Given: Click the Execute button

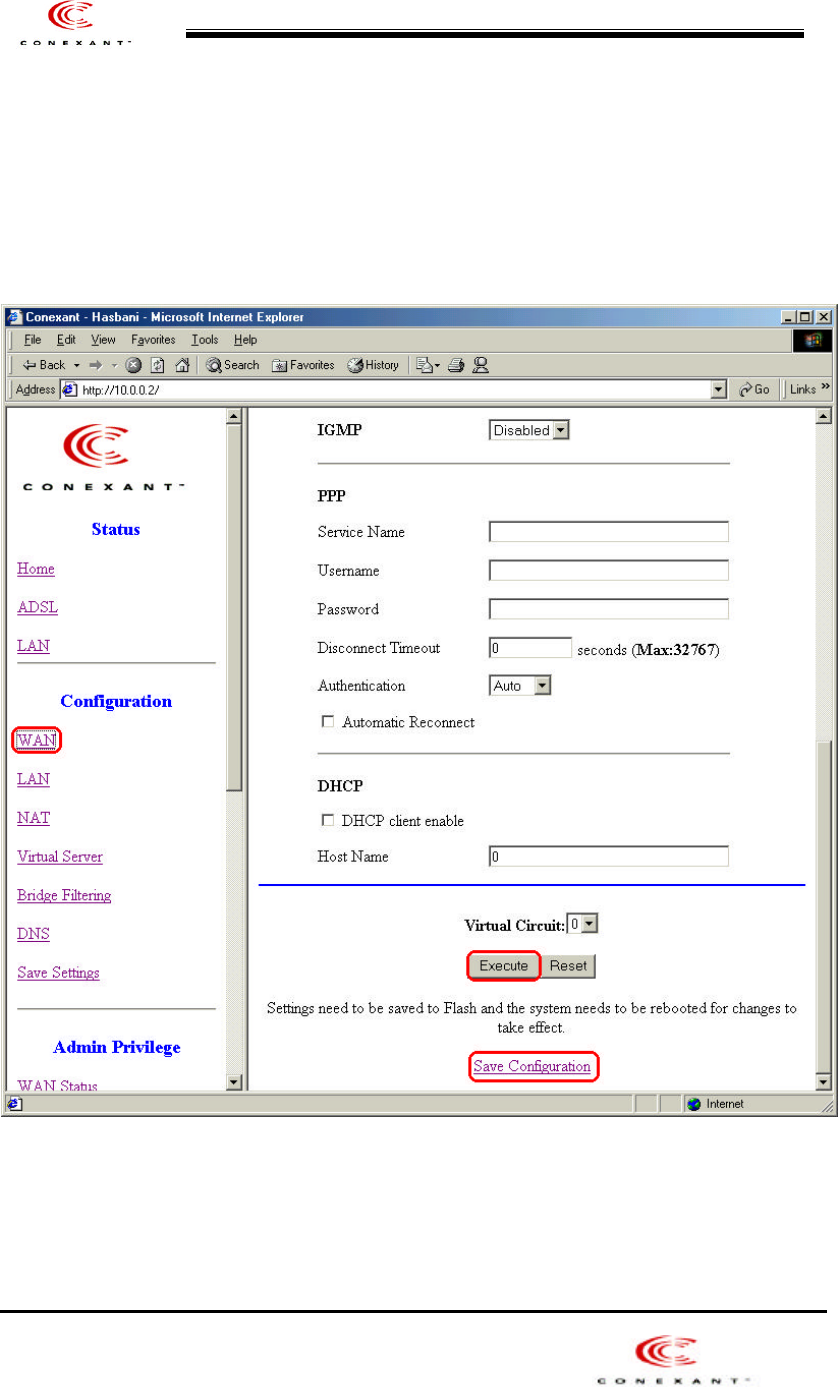Looking at the screenshot, I should click(504, 966).
